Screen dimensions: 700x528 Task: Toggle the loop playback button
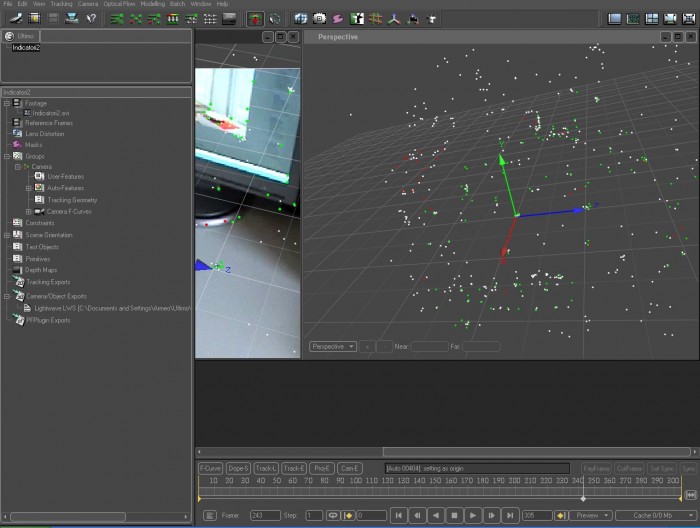click(333, 515)
